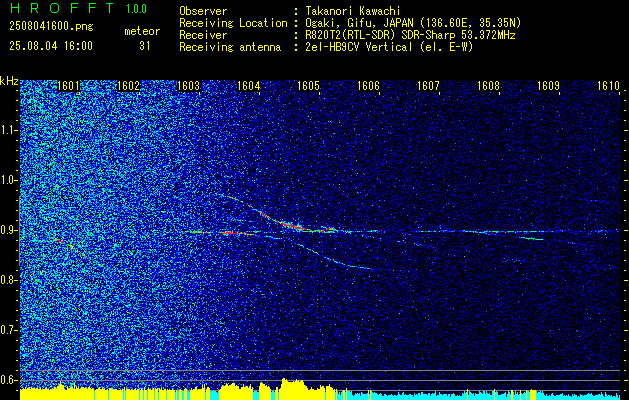Click the Ogaki, Gifu, JAPAN location value

coord(413,23)
